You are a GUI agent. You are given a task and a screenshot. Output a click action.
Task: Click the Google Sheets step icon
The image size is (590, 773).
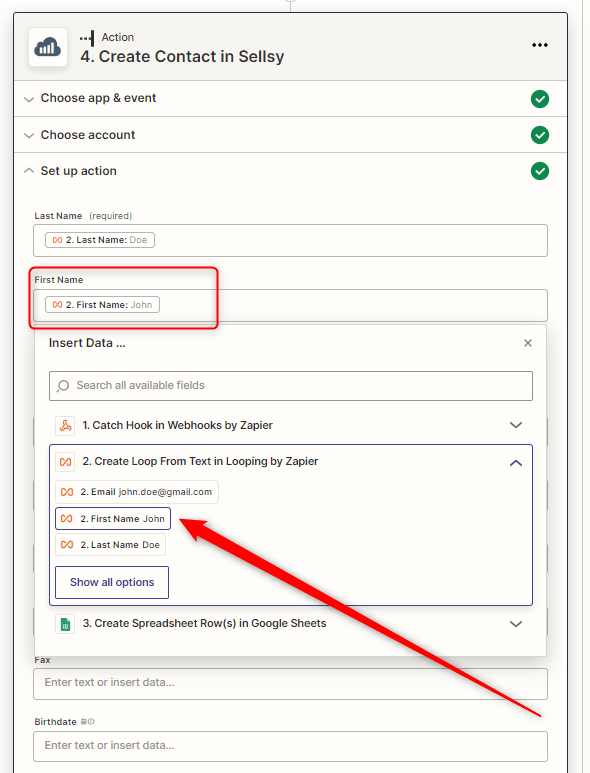[x=65, y=624]
